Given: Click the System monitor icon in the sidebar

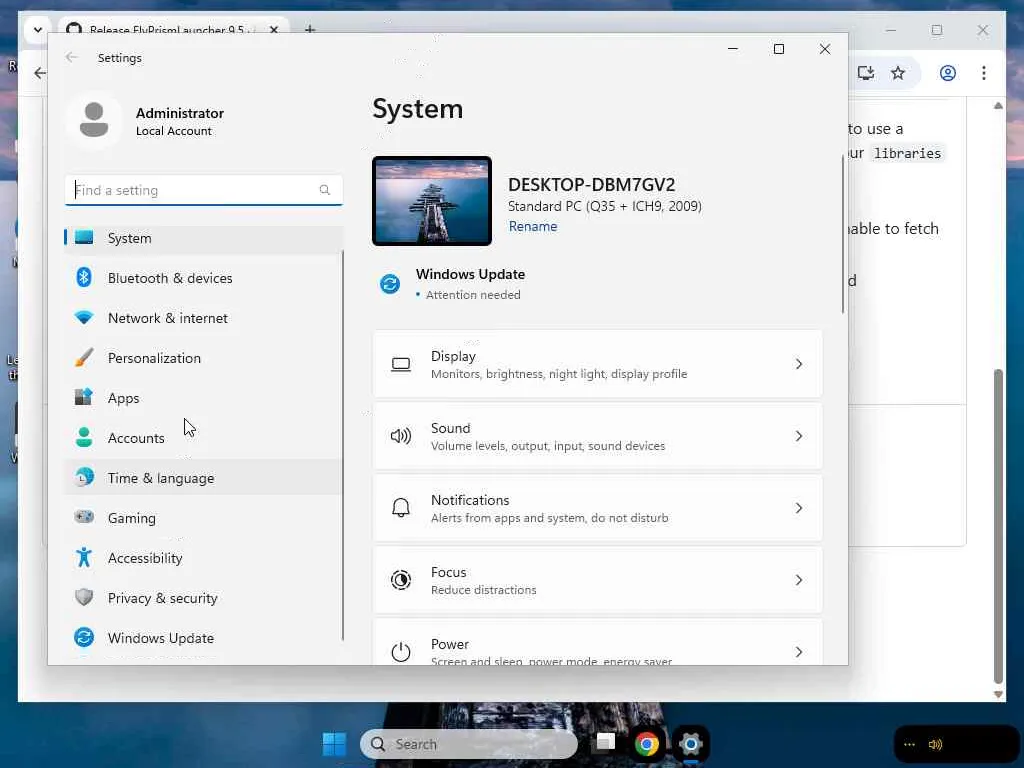Looking at the screenshot, I should click(x=84, y=237).
